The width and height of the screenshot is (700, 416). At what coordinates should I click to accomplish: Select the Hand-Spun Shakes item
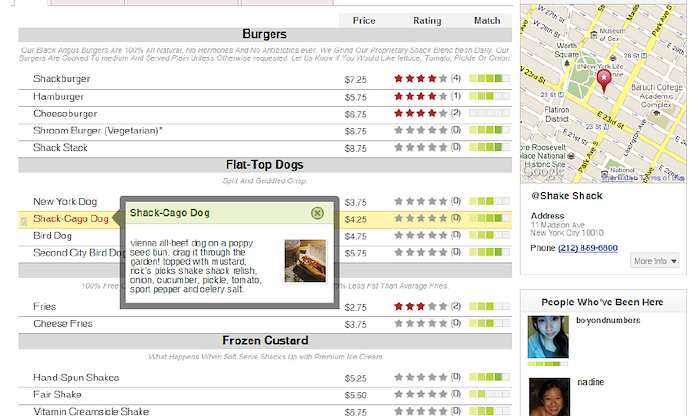click(x=76, y=378)
